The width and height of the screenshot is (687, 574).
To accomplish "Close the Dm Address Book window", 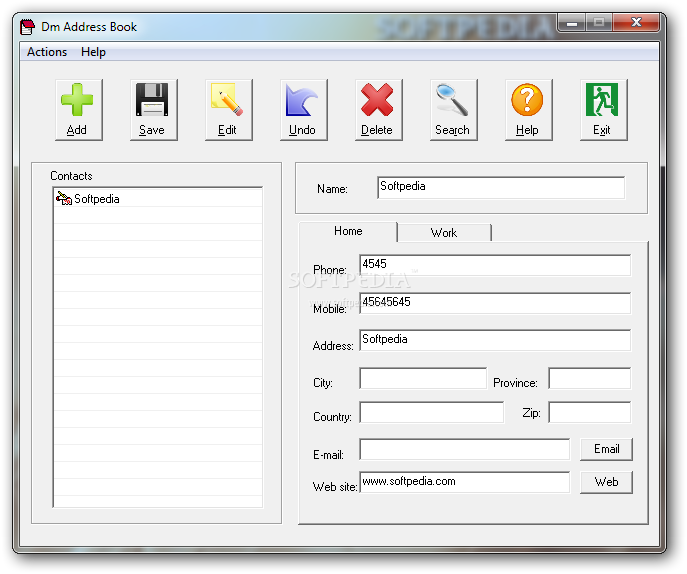I will 636,23.
